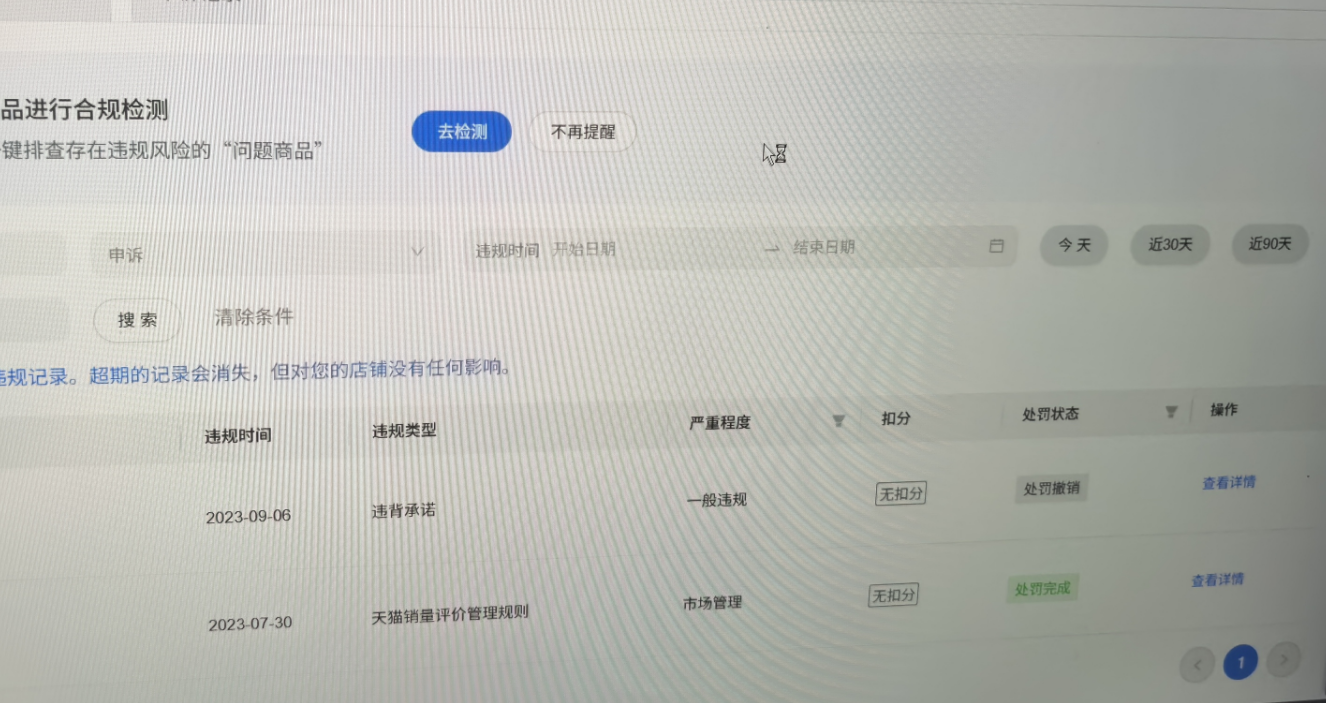Open the 严重程度 column filter icon

coord(839,421)
